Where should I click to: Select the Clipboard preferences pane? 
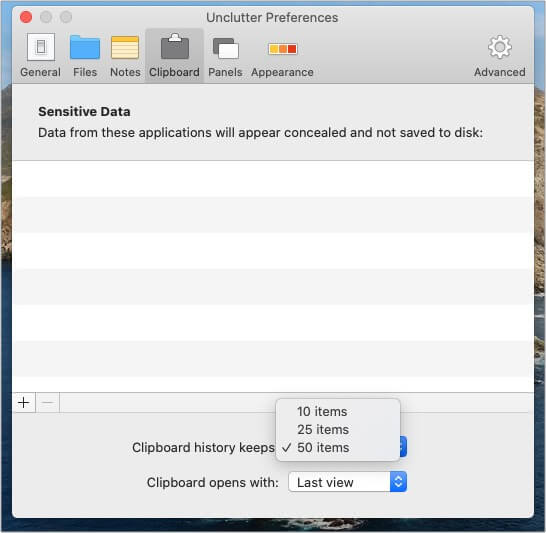tap(174, 56)
